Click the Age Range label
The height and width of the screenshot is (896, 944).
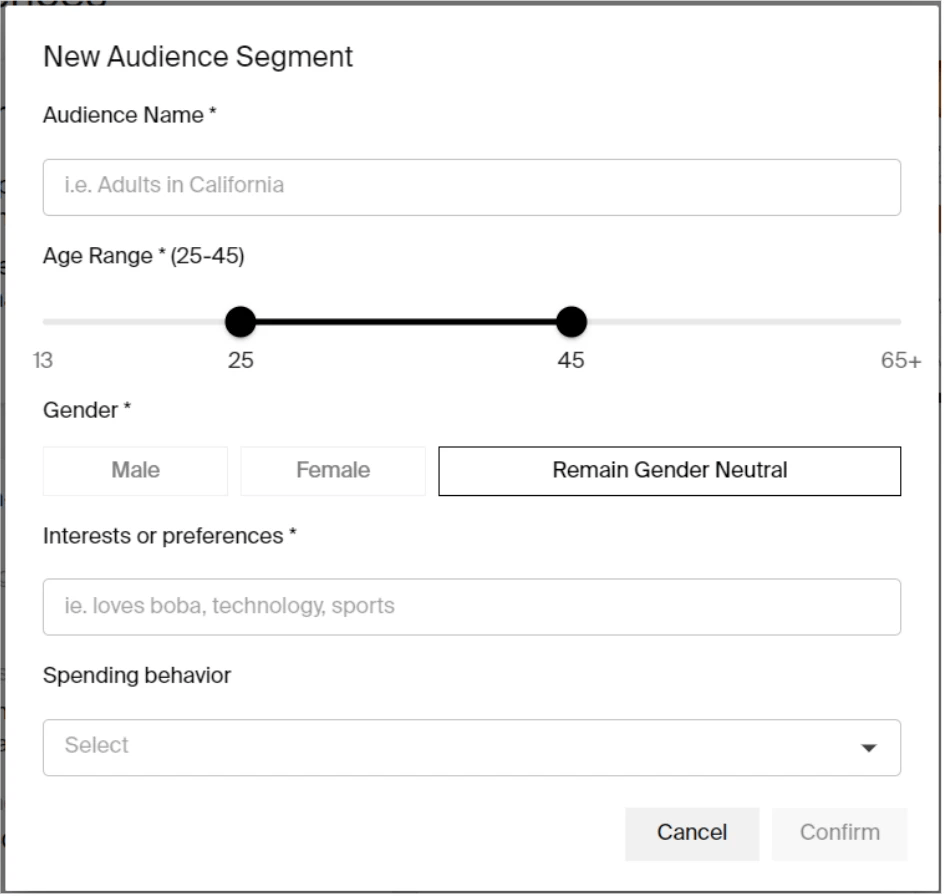click(x=143, y=256)
